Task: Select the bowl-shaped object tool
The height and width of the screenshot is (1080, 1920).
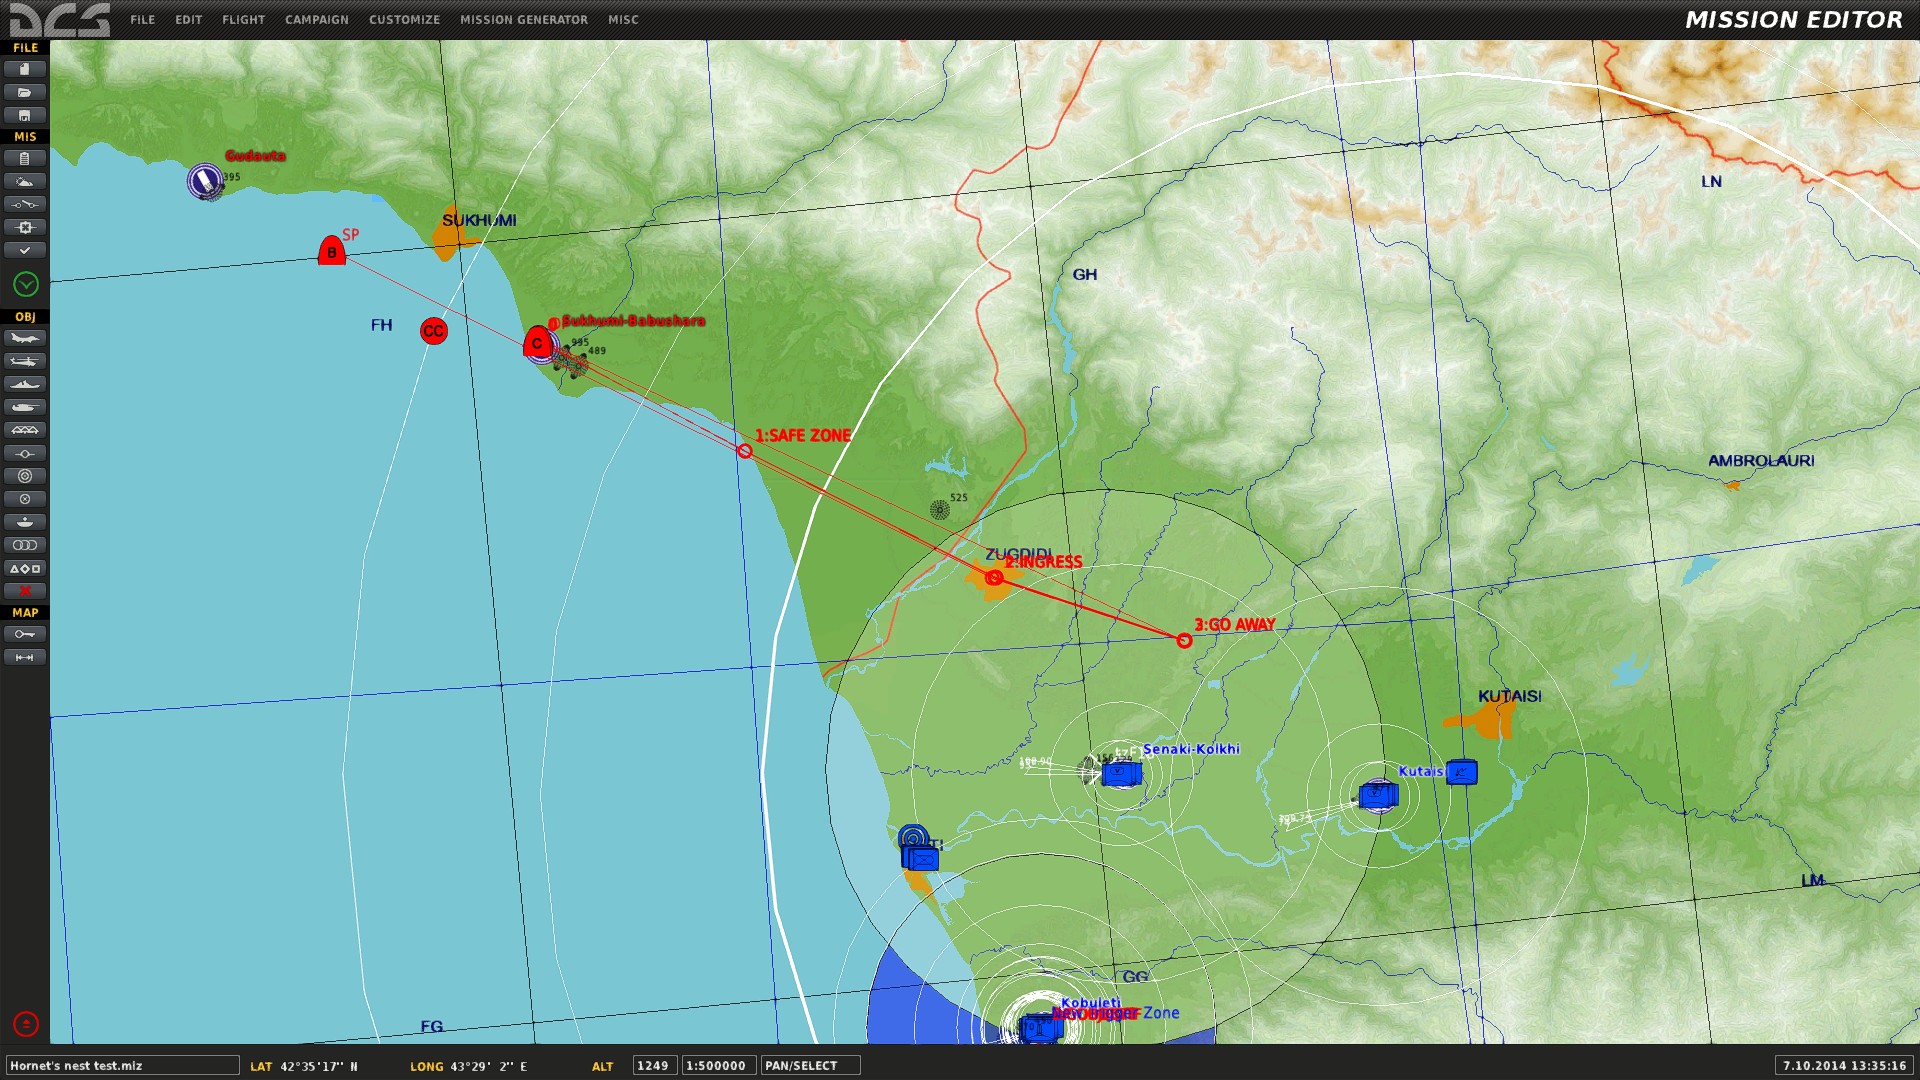Action: click(x=25, y=522)
